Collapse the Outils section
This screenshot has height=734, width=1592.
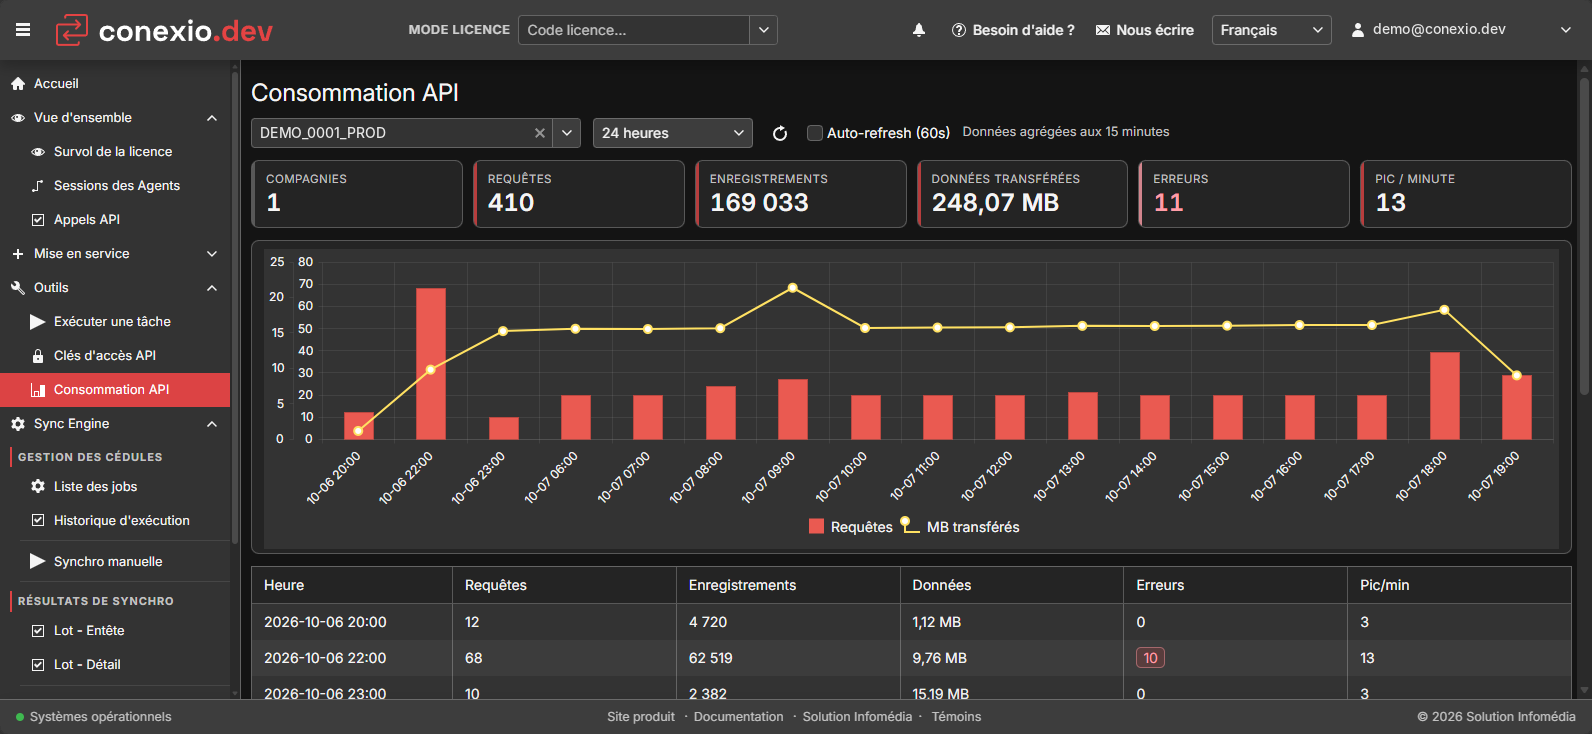(212, 288)
